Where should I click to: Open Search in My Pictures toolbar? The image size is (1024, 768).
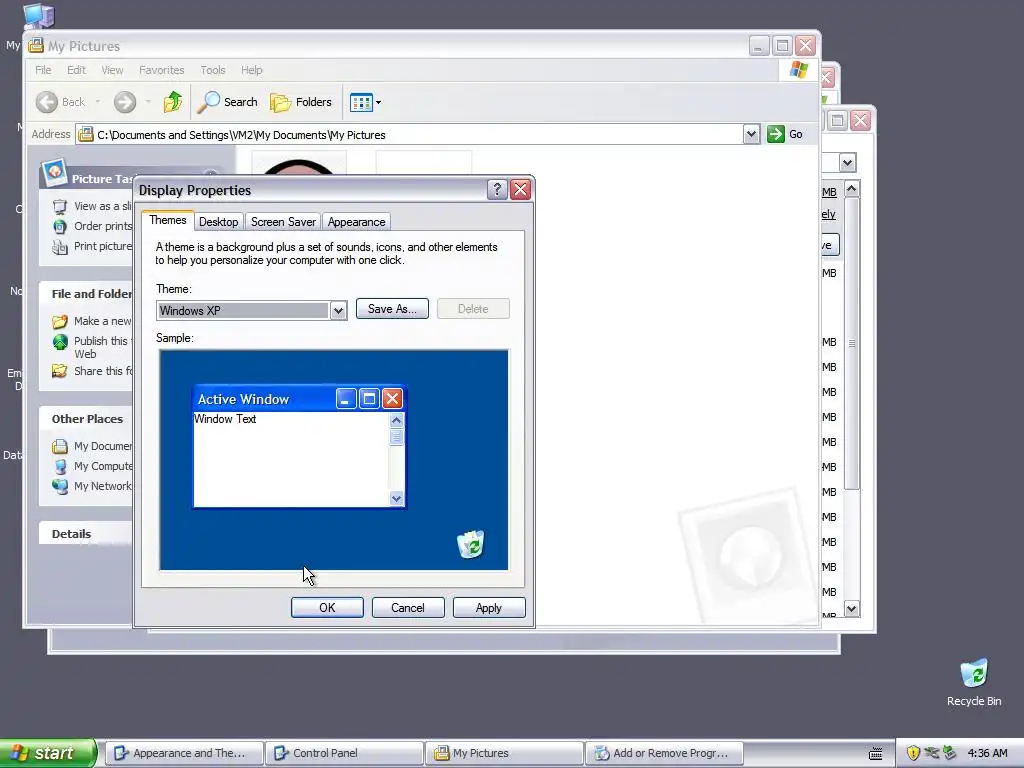point(227,102)
